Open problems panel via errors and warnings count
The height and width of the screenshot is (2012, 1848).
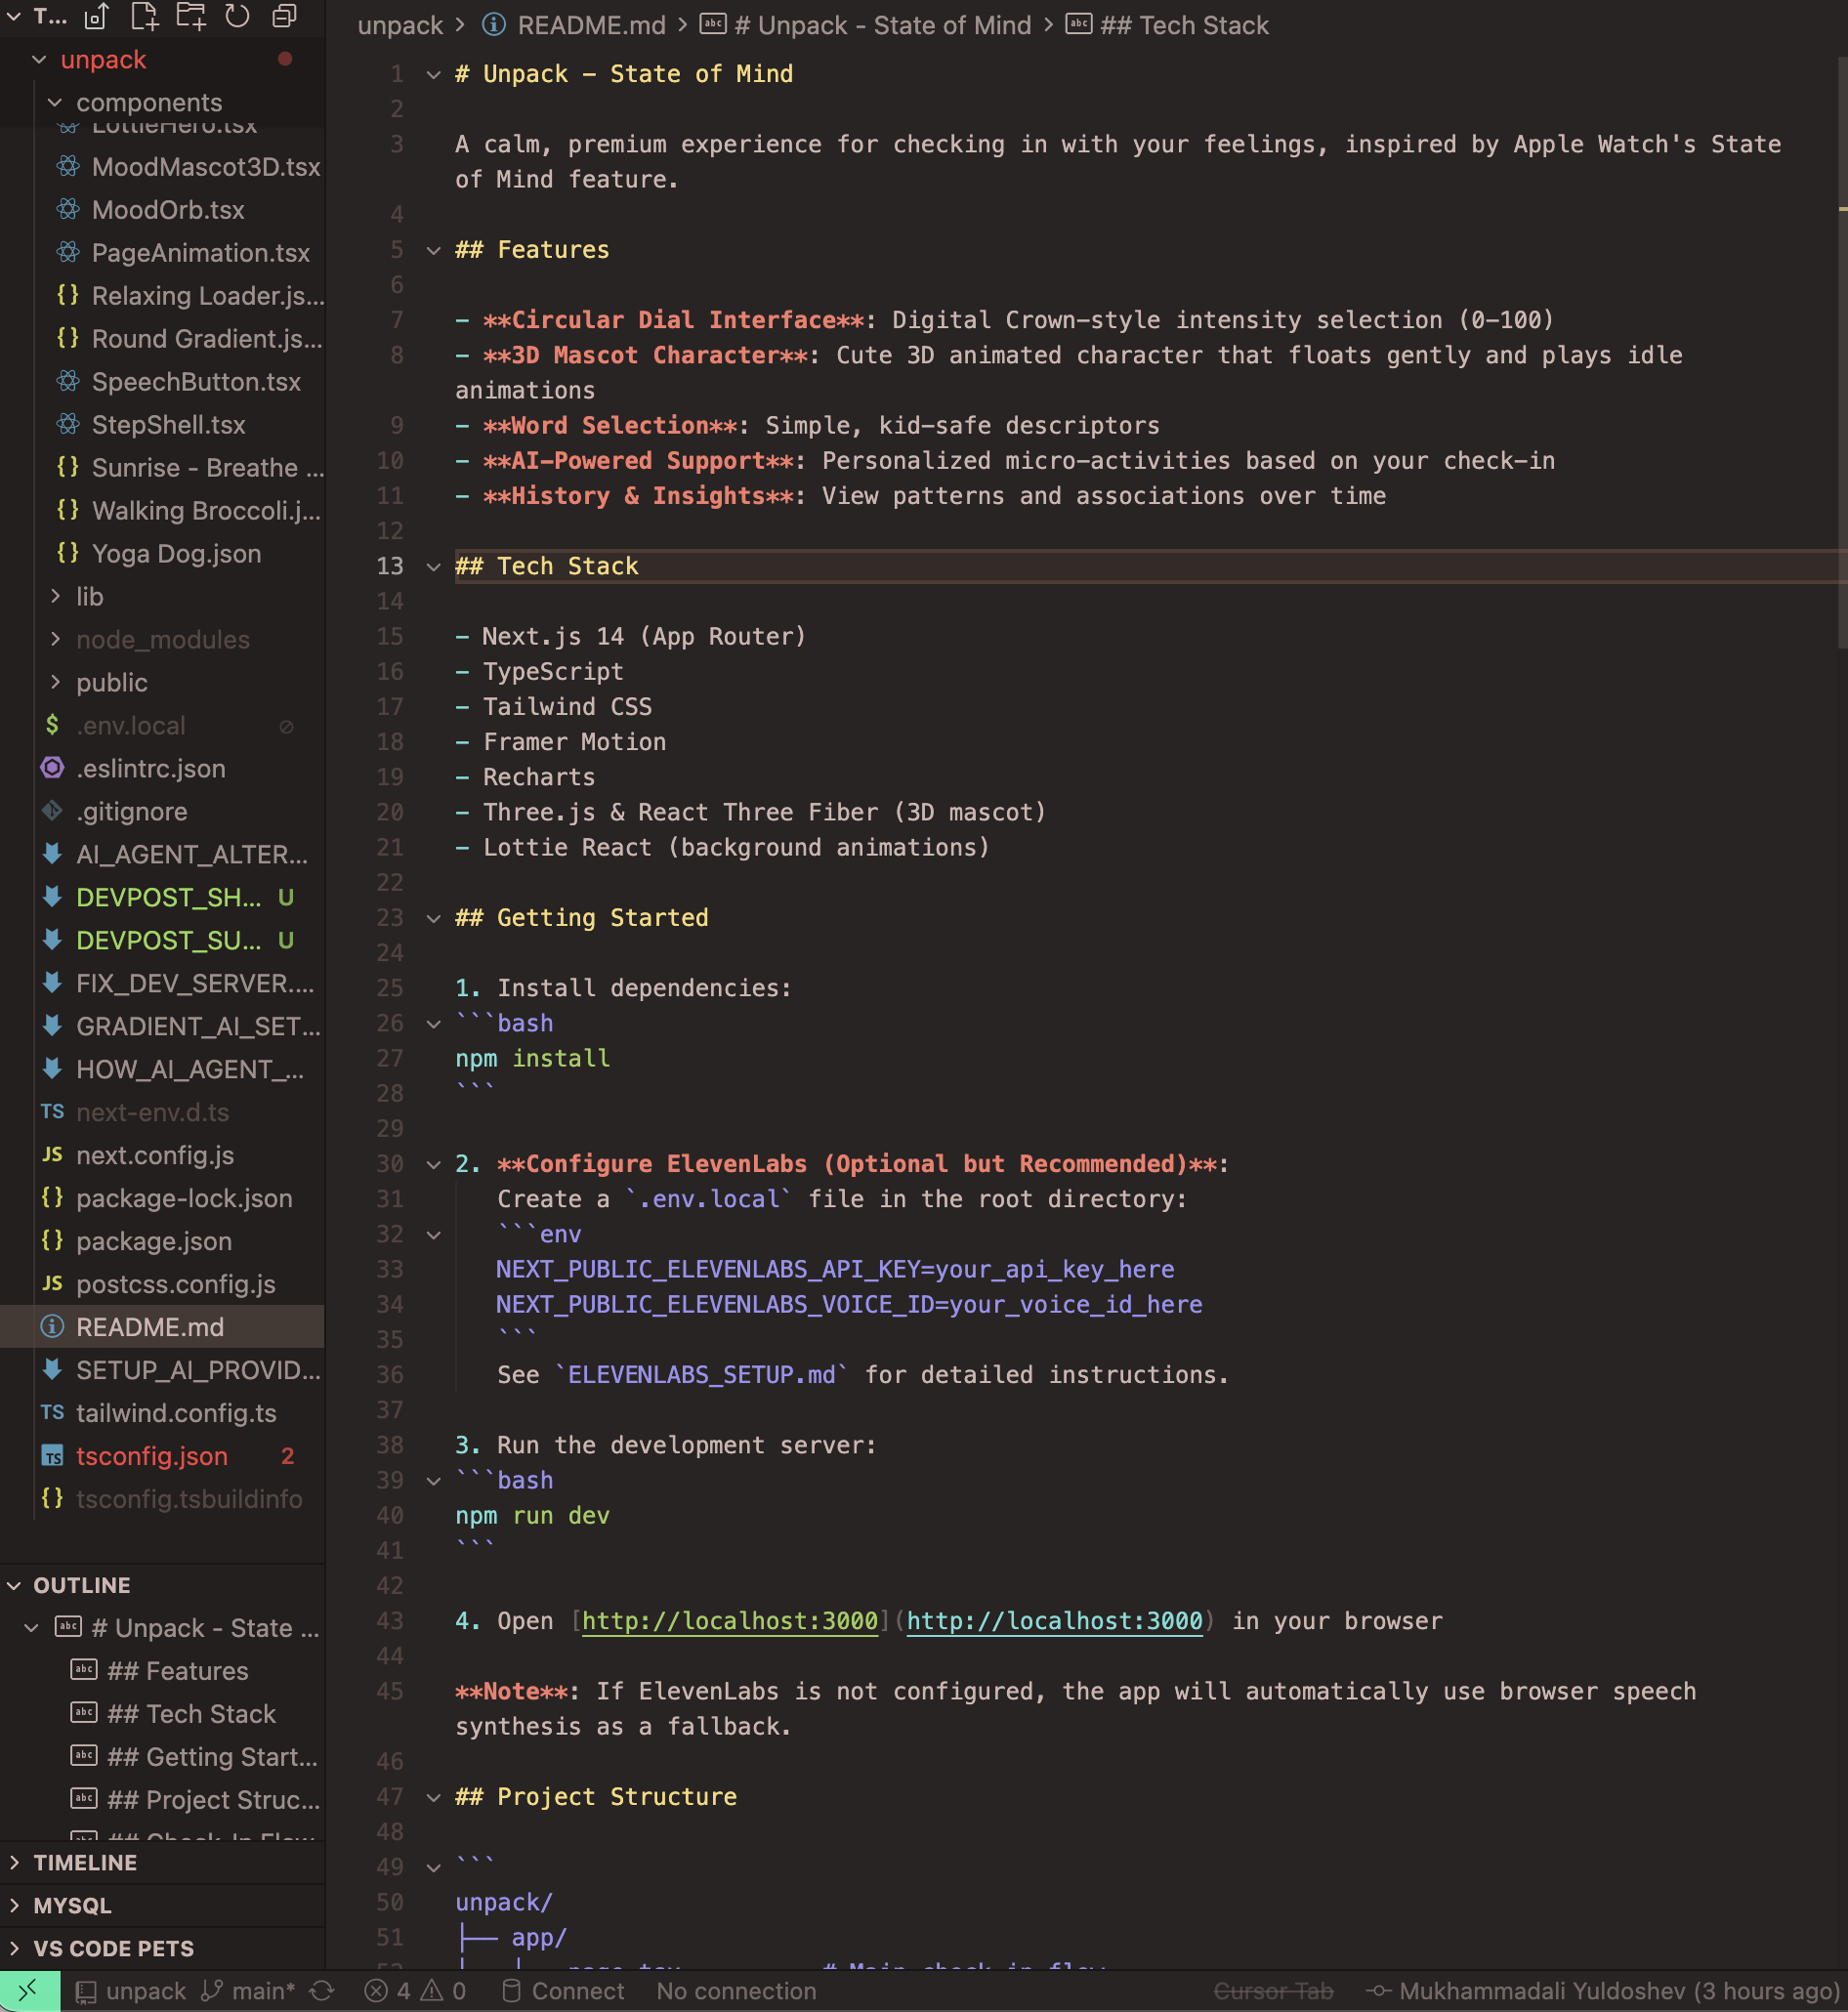pos(415,1991)
